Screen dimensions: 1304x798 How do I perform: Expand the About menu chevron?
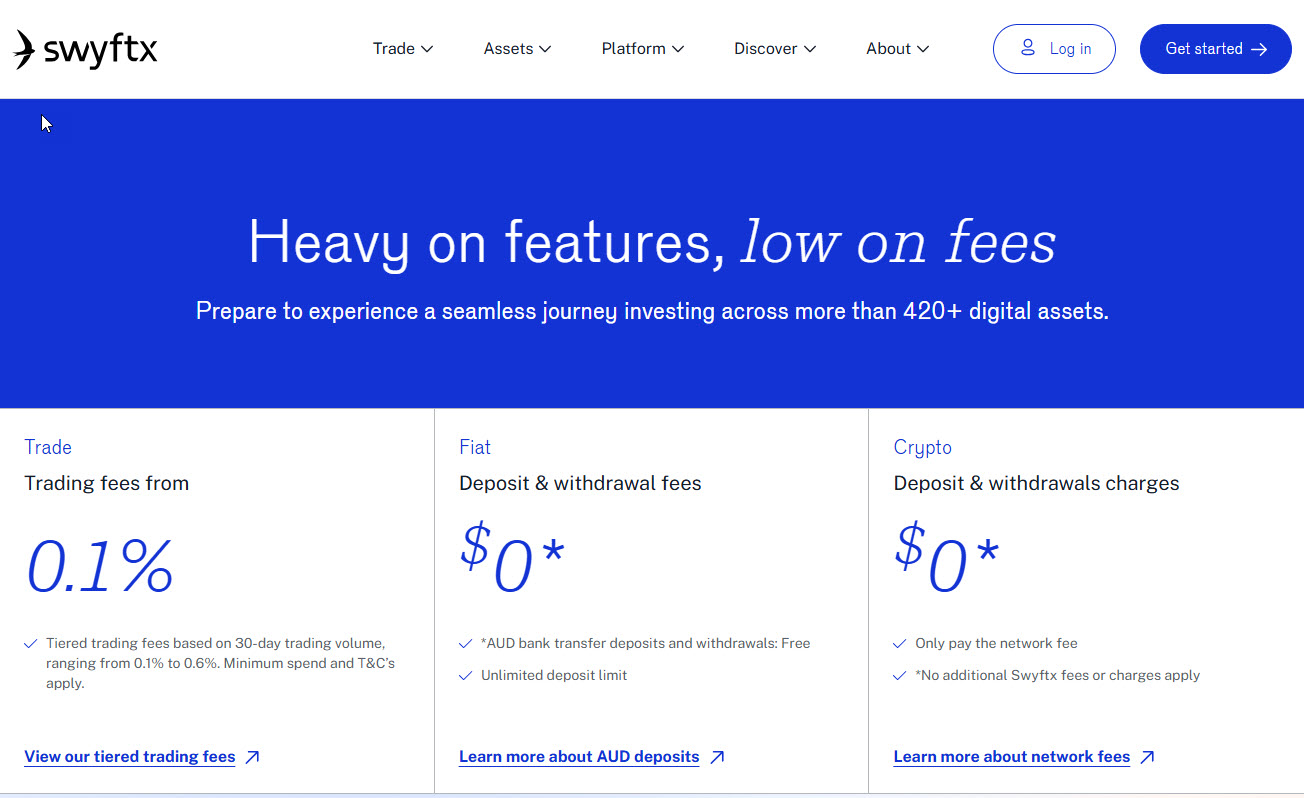[923, 49]
